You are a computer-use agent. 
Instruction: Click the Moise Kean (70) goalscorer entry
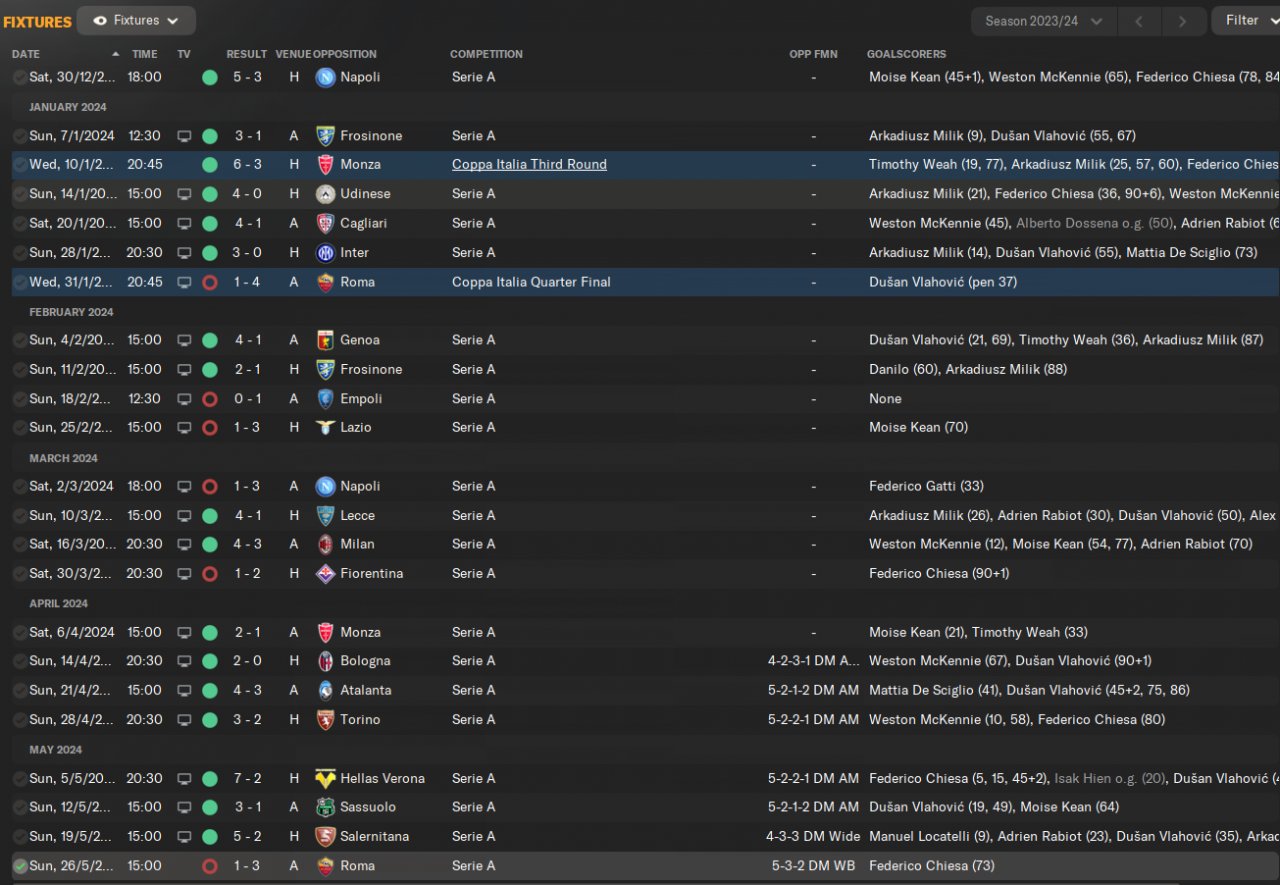918,428
